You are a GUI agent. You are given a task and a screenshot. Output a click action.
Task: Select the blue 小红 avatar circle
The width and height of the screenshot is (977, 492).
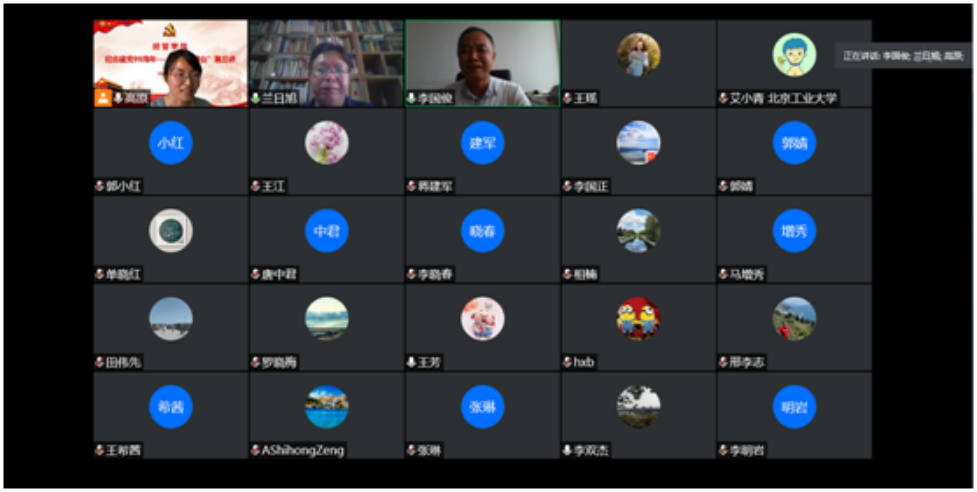pyautogui.click(x=170, y=143)
